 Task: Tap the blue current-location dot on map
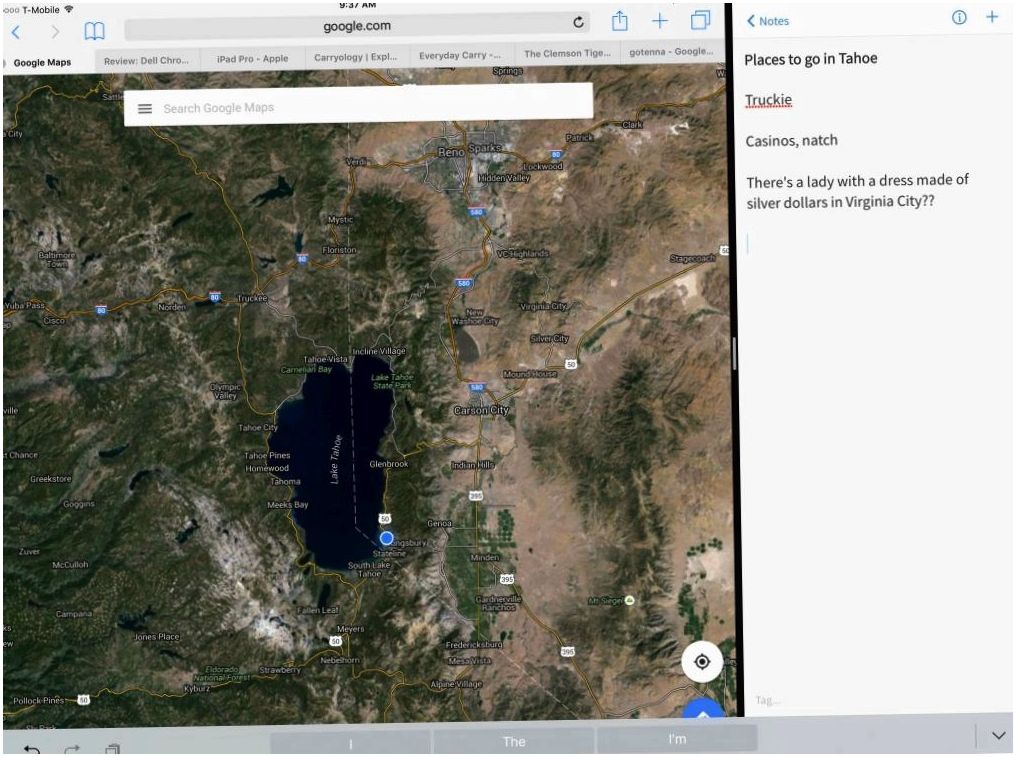click(x=386, y=538)
